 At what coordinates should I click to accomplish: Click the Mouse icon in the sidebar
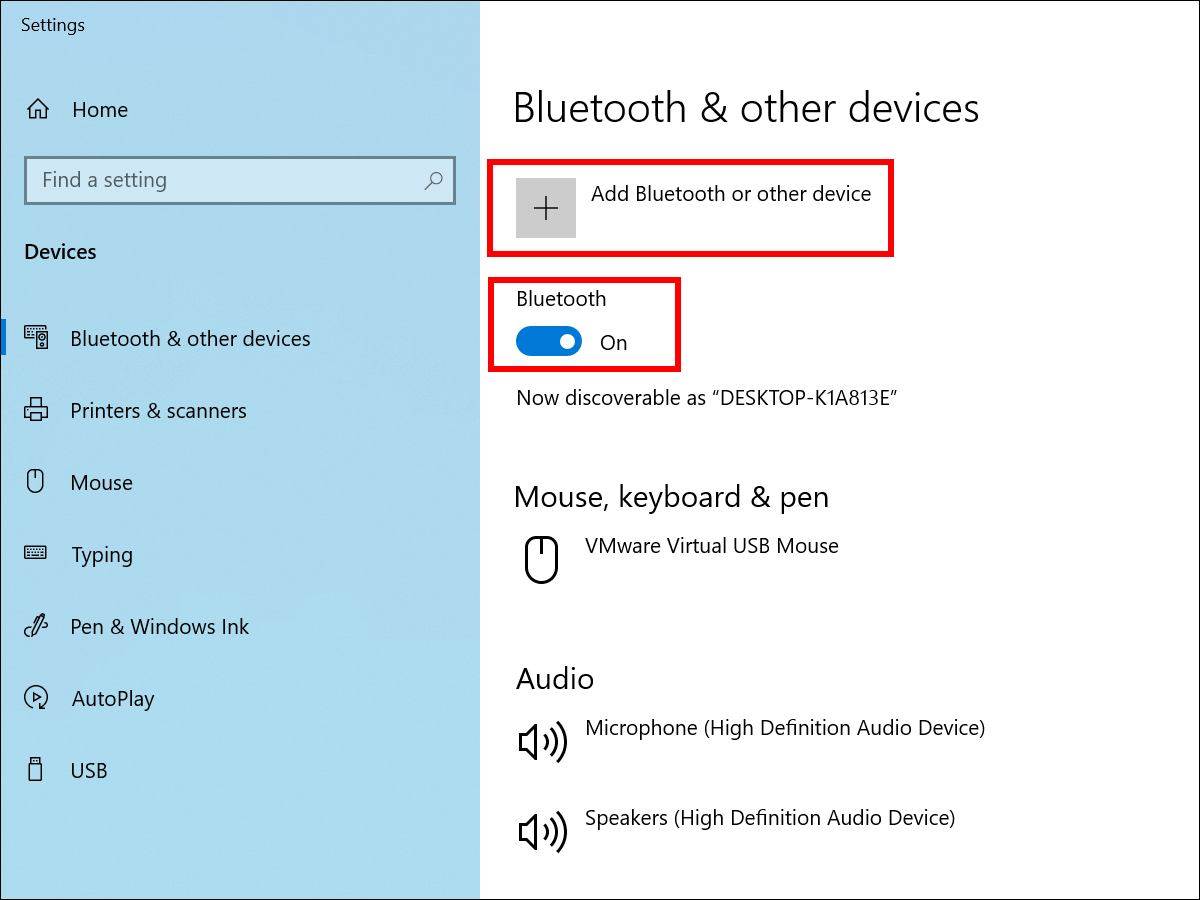pyautogui.click(x=36, y=482)
